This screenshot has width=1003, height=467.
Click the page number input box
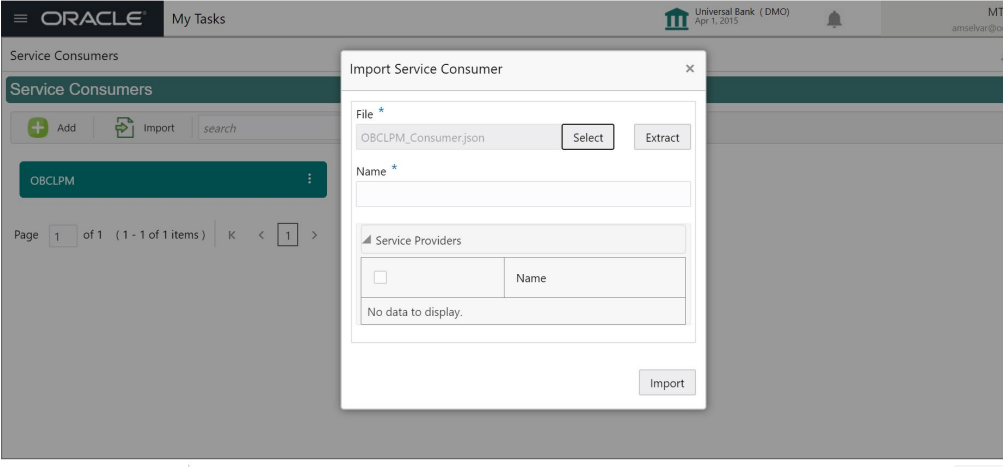[x=63, y=235]
